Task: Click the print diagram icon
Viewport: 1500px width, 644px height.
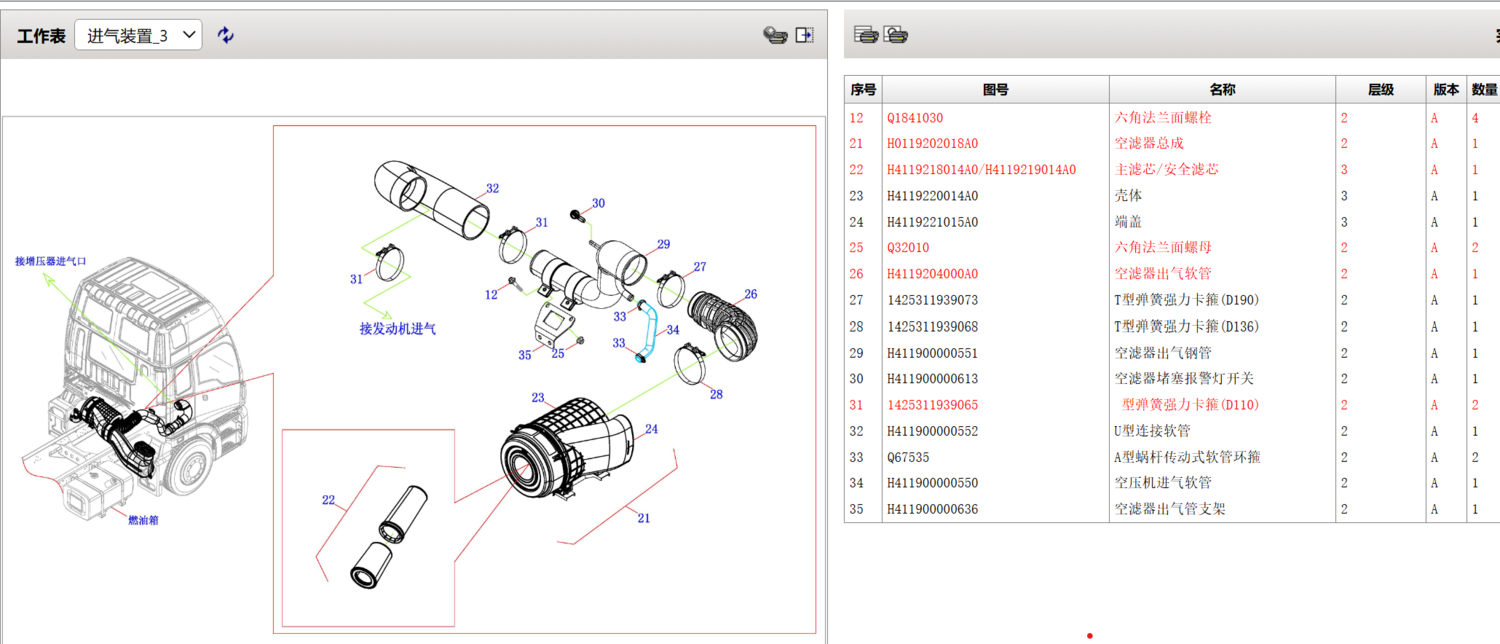Action: point(775,35)
